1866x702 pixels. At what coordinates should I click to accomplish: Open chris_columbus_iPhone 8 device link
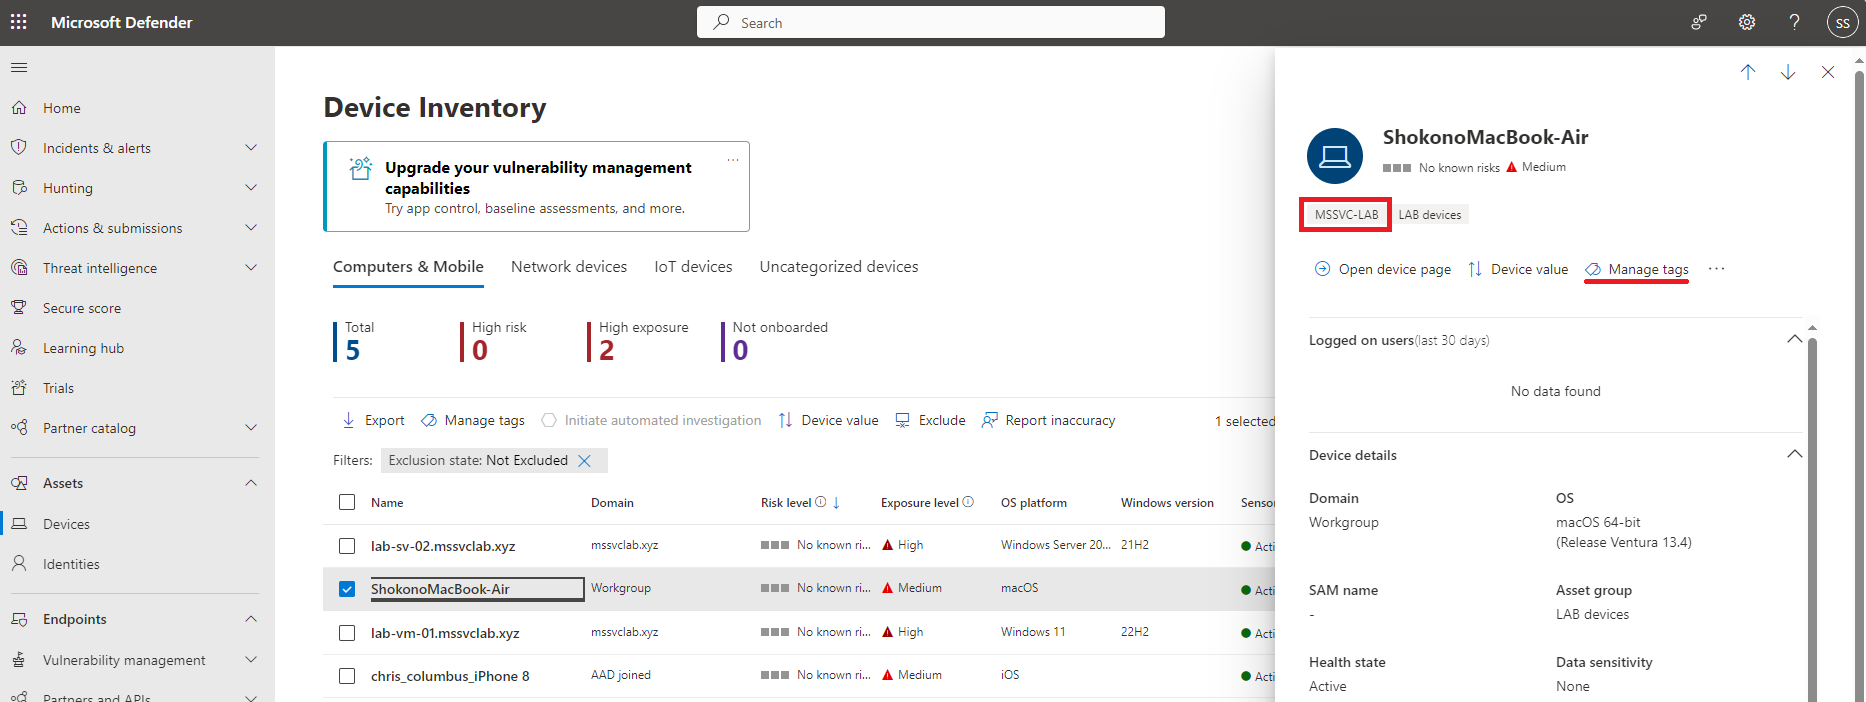[450, 676]
